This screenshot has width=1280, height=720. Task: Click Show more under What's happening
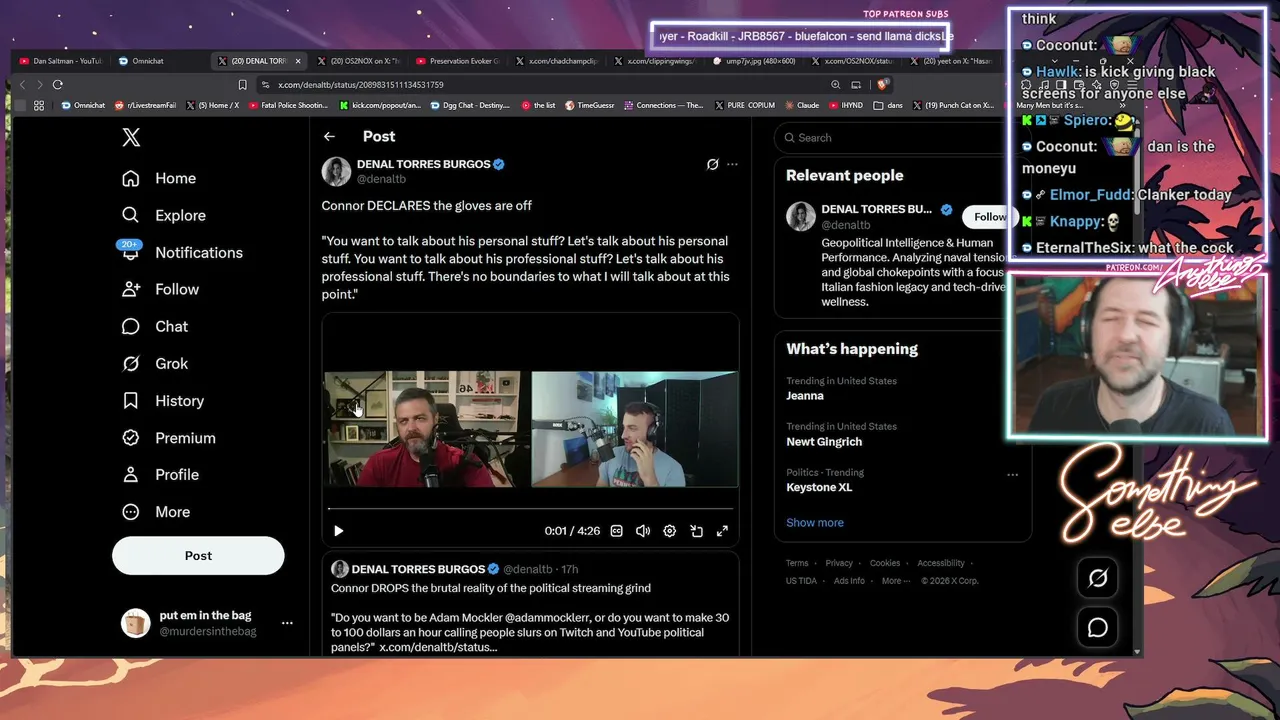click(814, 522)
